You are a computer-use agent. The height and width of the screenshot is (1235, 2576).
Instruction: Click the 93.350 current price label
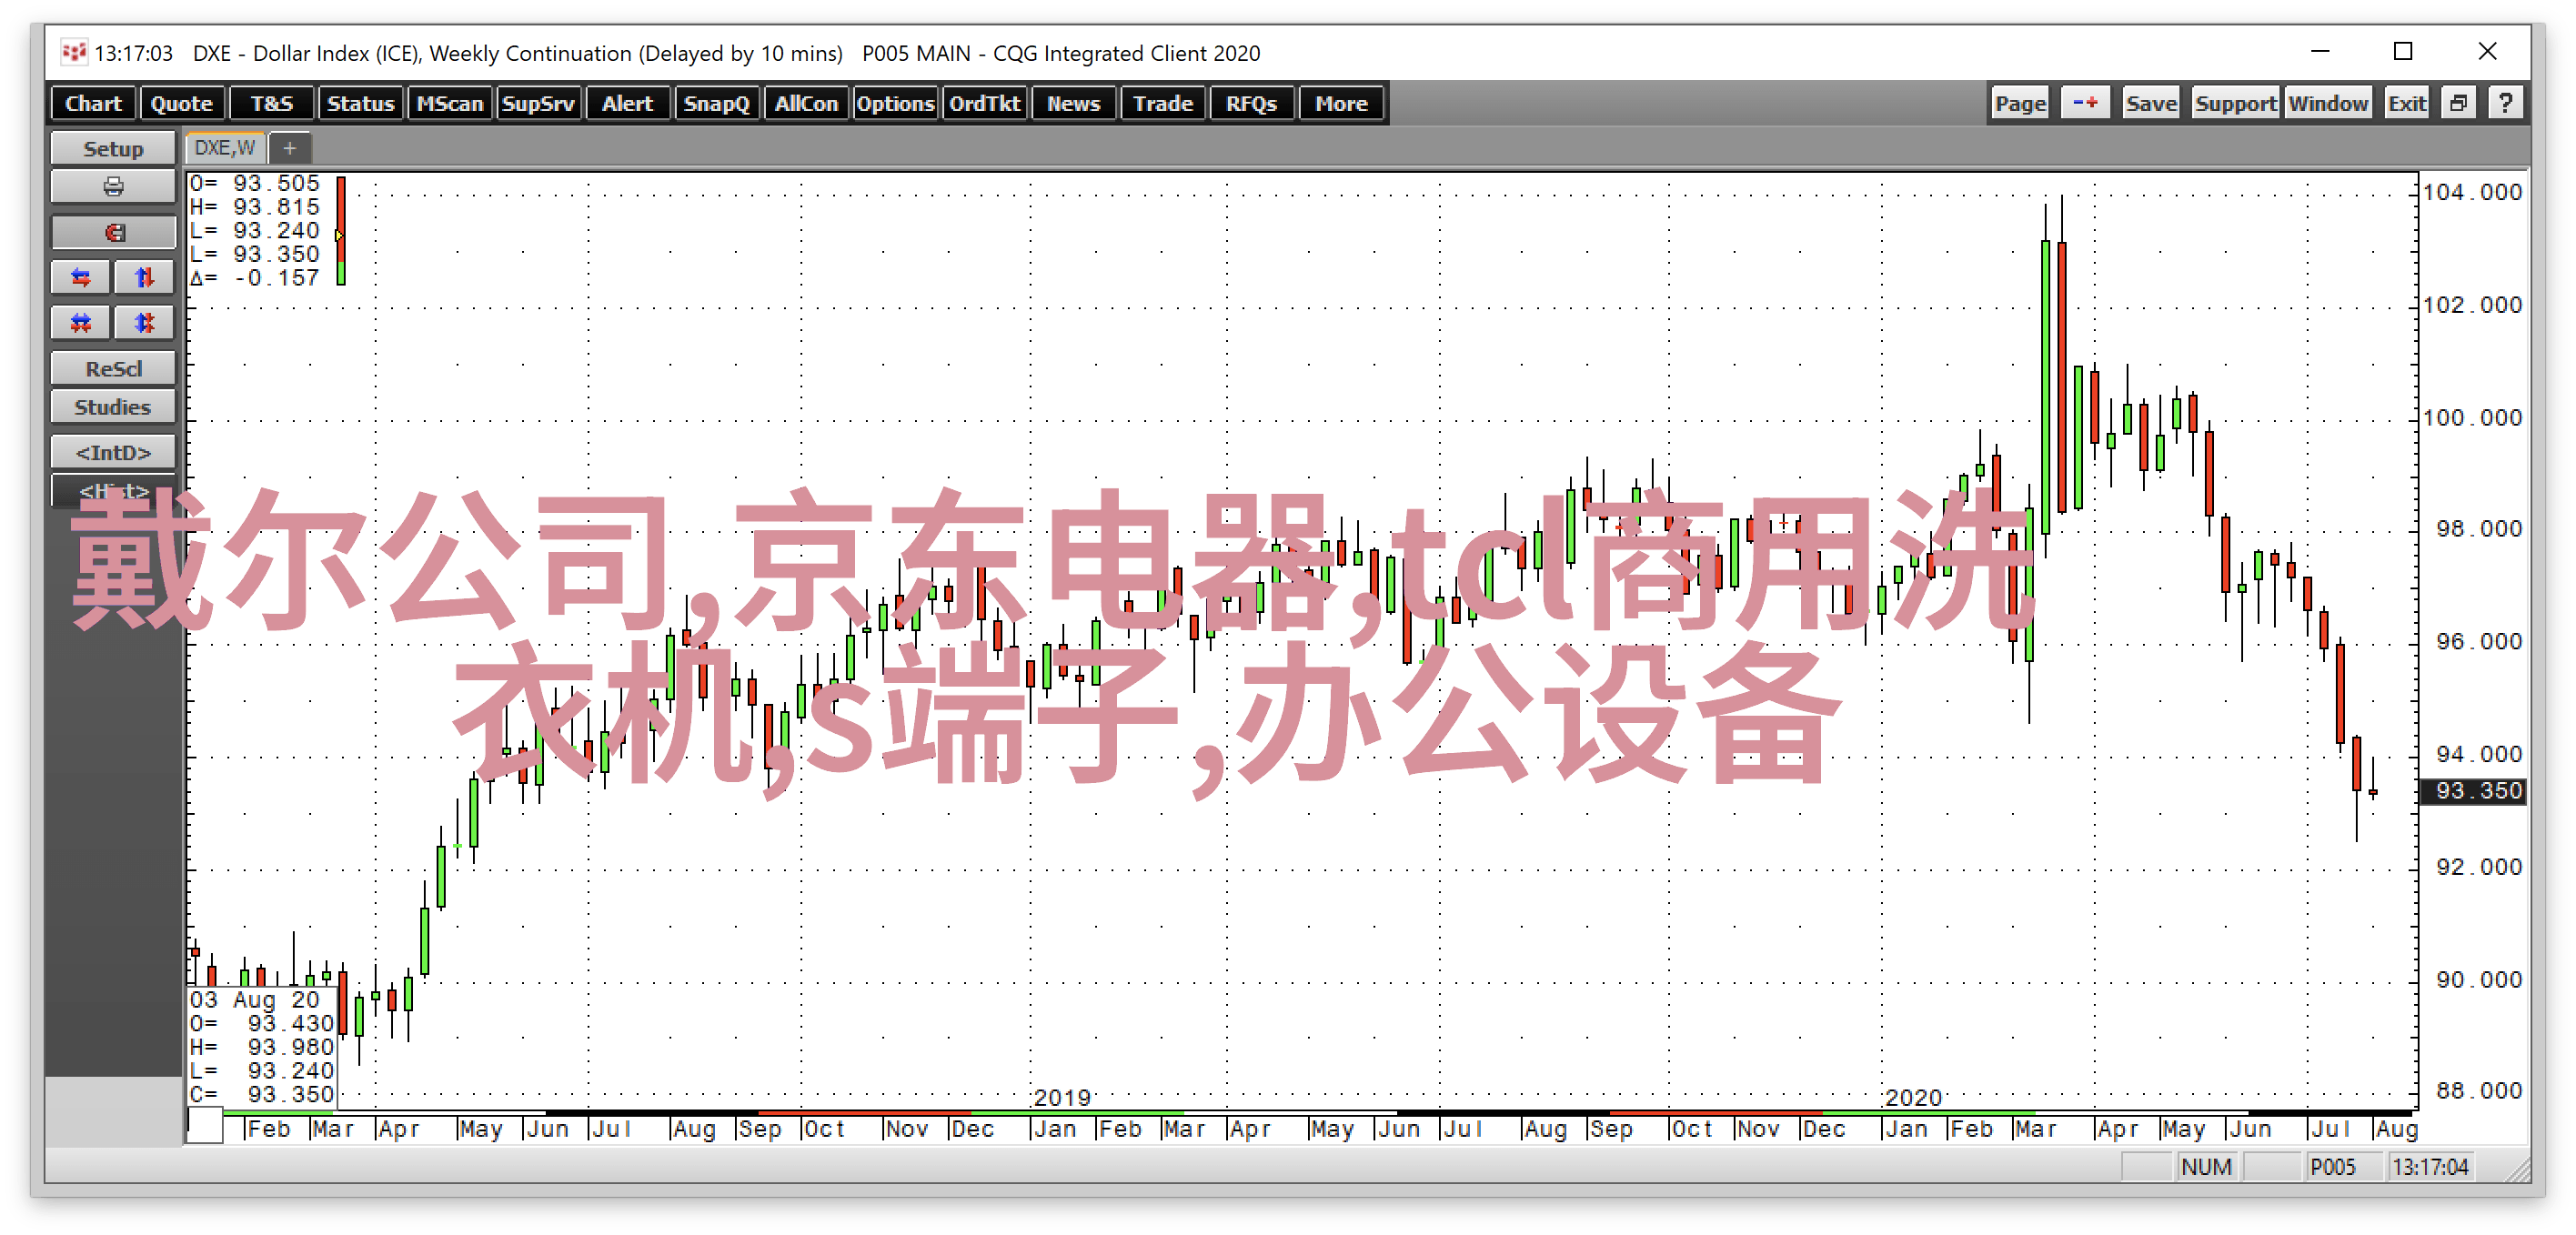2472,790
